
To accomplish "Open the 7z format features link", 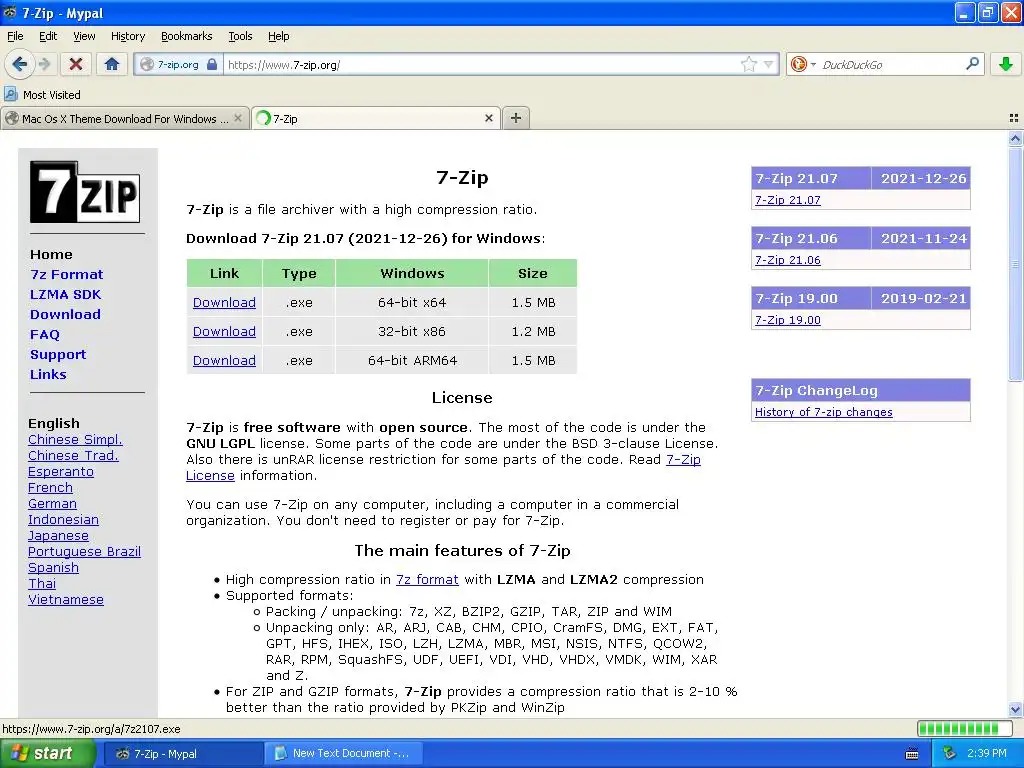I will tap(427, 579).
